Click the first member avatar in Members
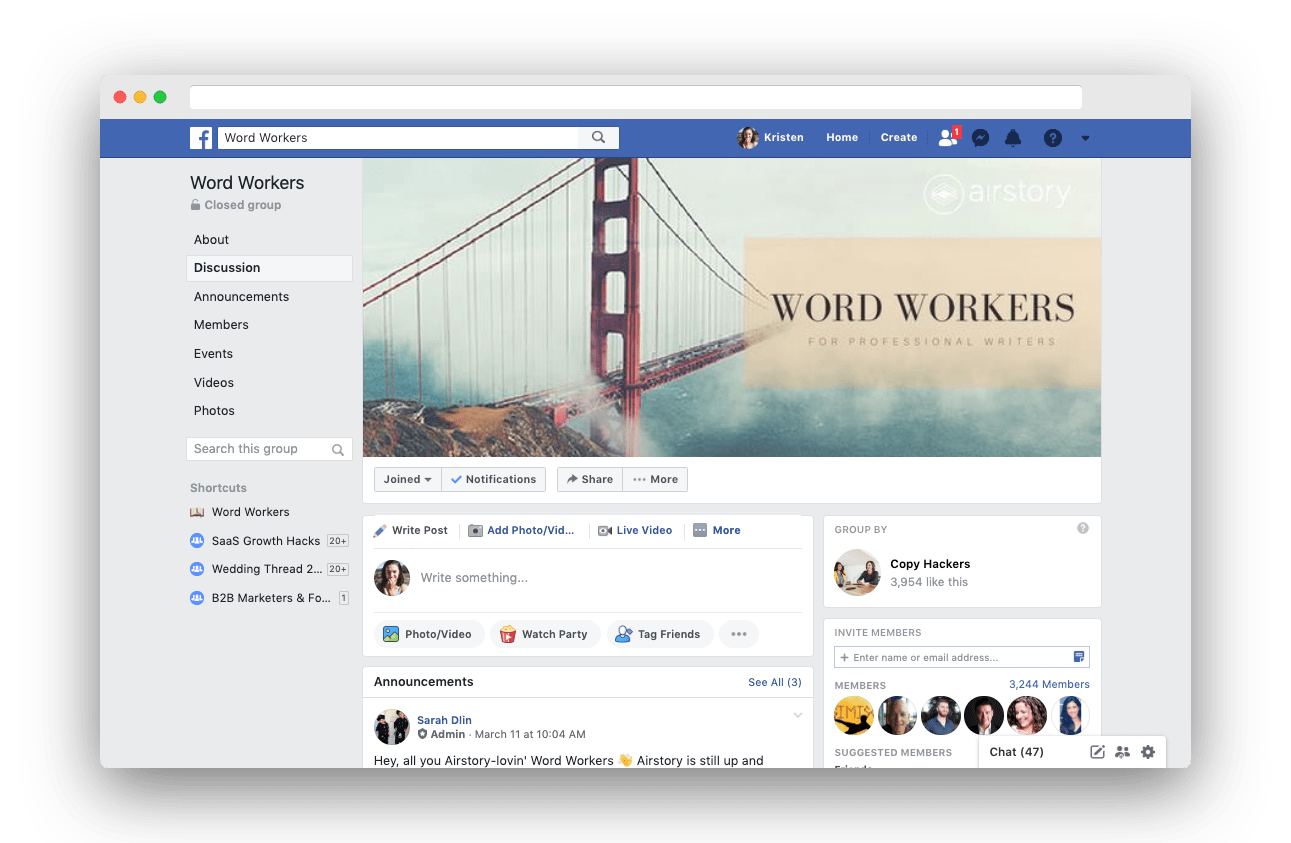 (854, 716)
